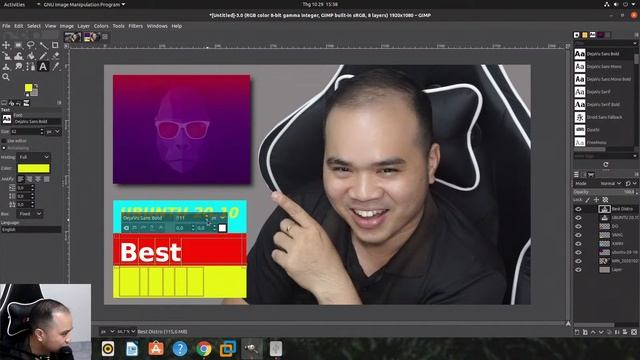Toggle visibility of the XANH layer
This screenshot has width=640, height=360.
coord(578,244)
